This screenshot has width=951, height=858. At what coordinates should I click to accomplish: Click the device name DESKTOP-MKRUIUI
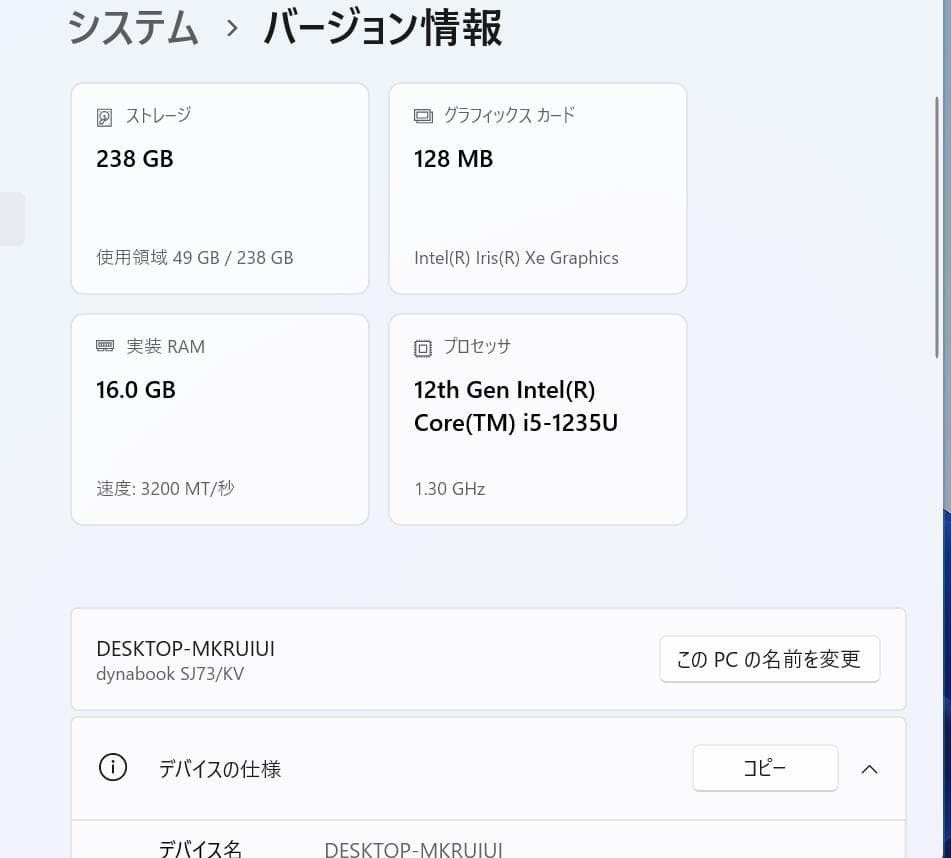(185, 648)
